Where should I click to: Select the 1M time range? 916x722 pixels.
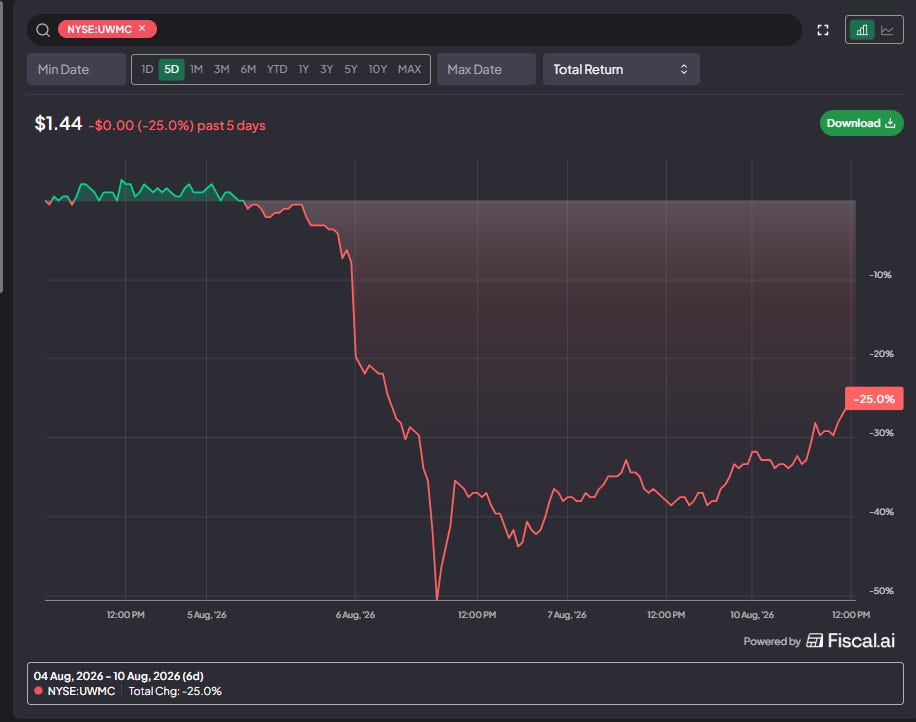[196, 69]
